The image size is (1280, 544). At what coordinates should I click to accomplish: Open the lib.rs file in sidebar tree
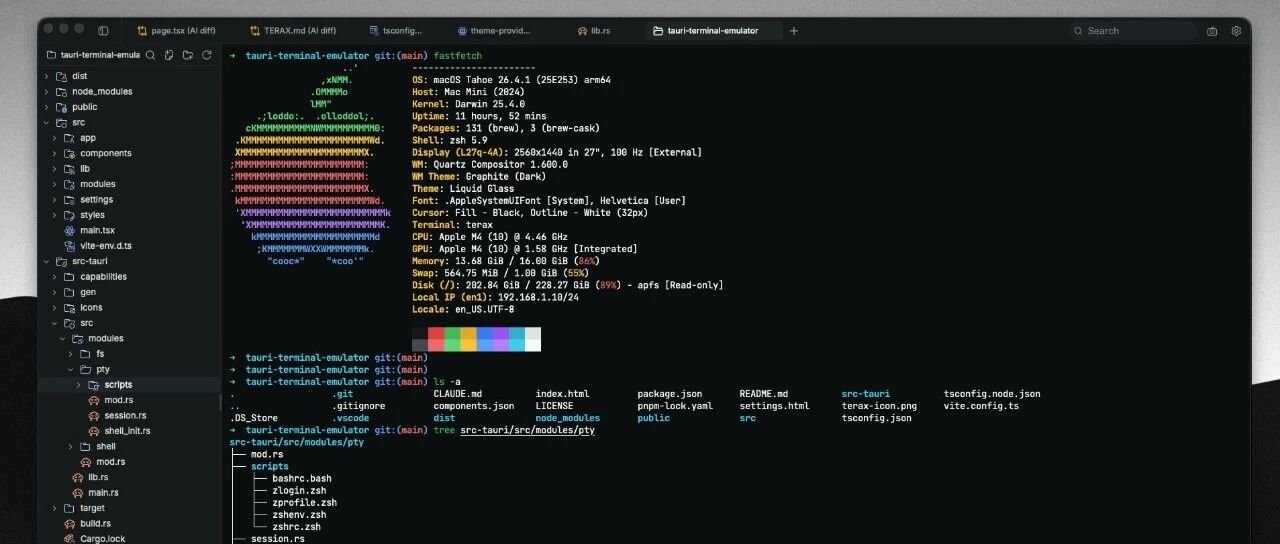(x=97, y=477)
